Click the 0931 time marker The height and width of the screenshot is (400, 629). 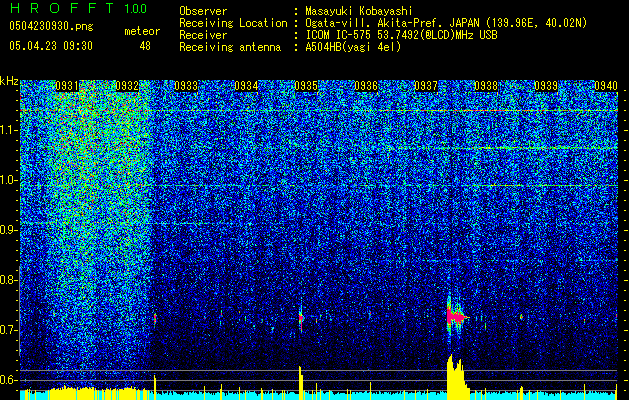tap(67, 86)
